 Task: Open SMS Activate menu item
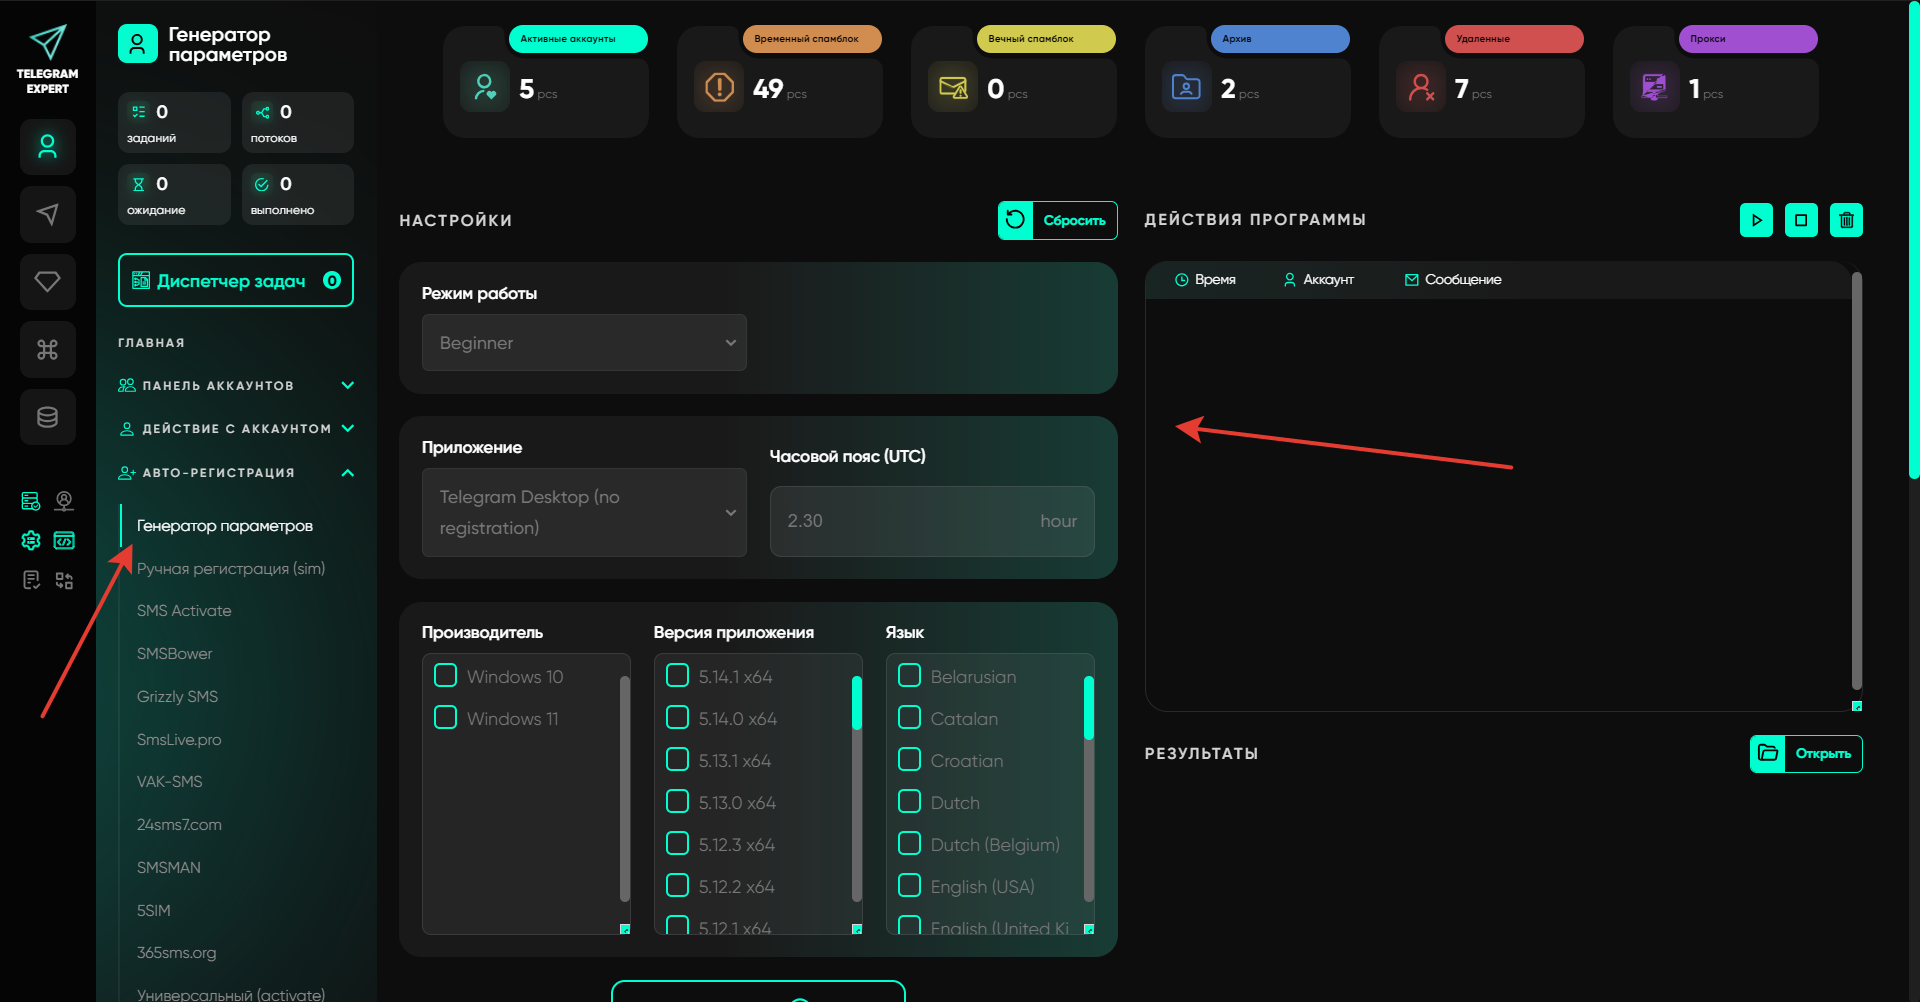[x=184, y=611]
